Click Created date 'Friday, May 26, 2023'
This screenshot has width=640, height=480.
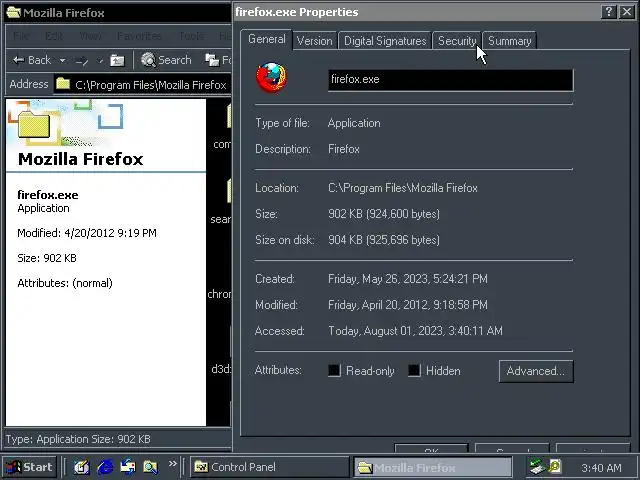408,279
